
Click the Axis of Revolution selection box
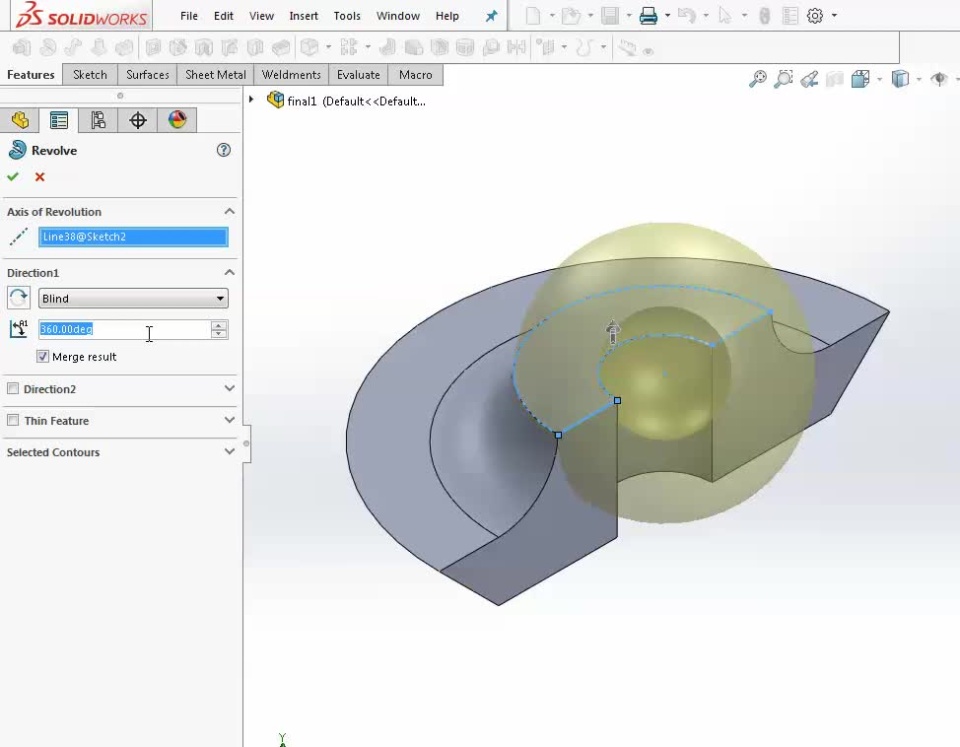(x=133, y=237)
